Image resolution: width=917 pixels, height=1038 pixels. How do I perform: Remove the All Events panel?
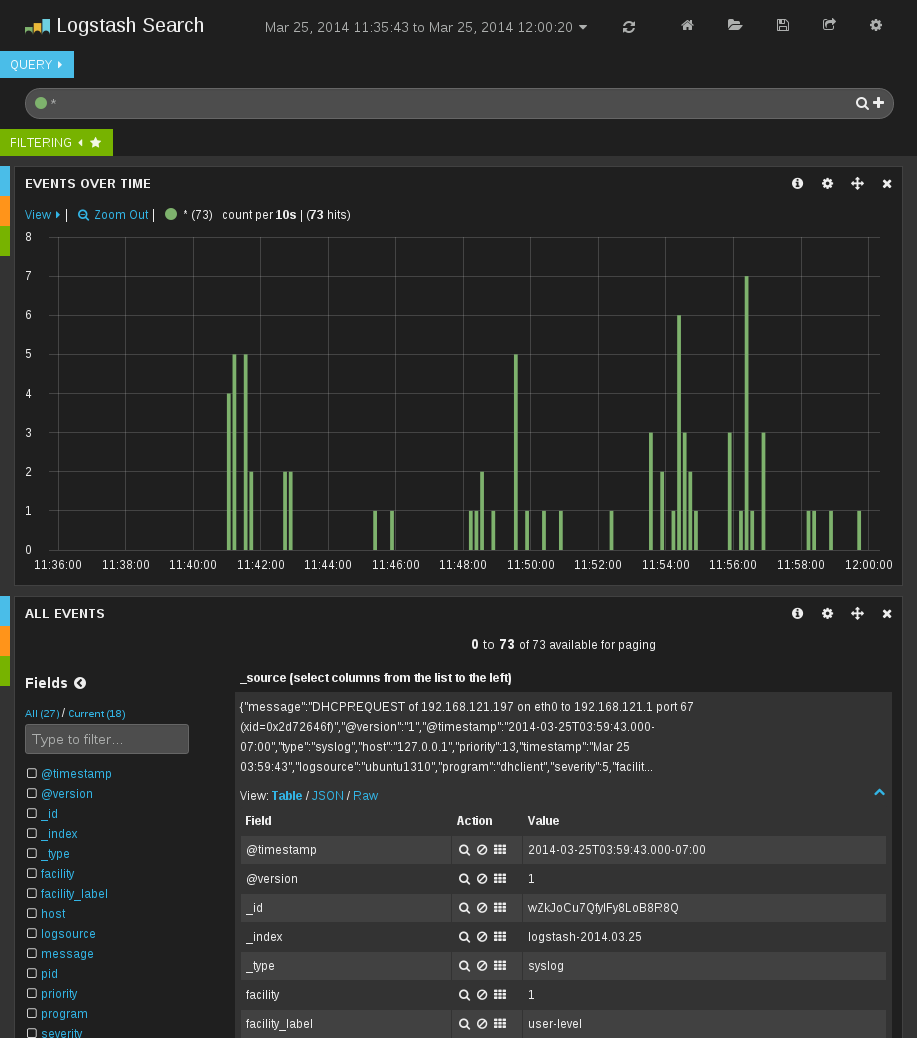[x=887, y=614]
